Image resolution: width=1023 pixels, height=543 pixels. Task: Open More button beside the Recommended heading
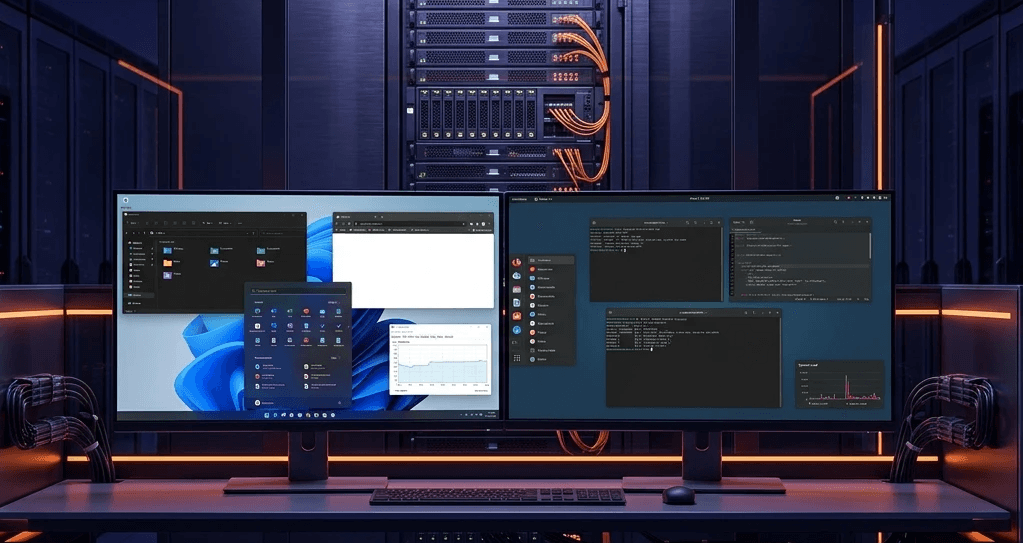335,358
